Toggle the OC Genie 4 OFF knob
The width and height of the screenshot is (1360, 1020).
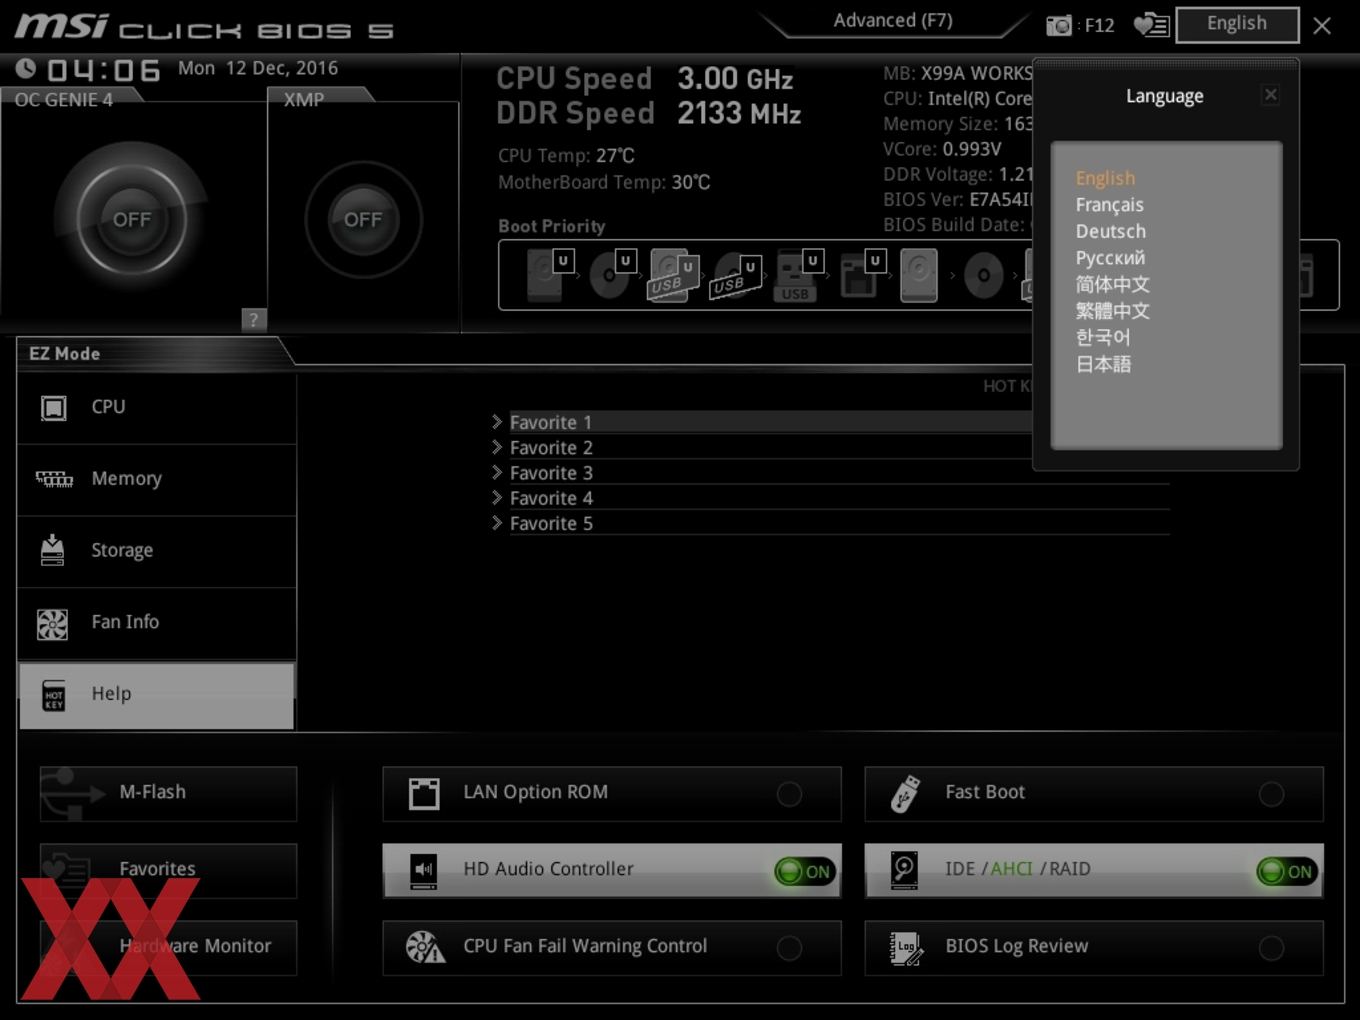click(x=132, y=220)
